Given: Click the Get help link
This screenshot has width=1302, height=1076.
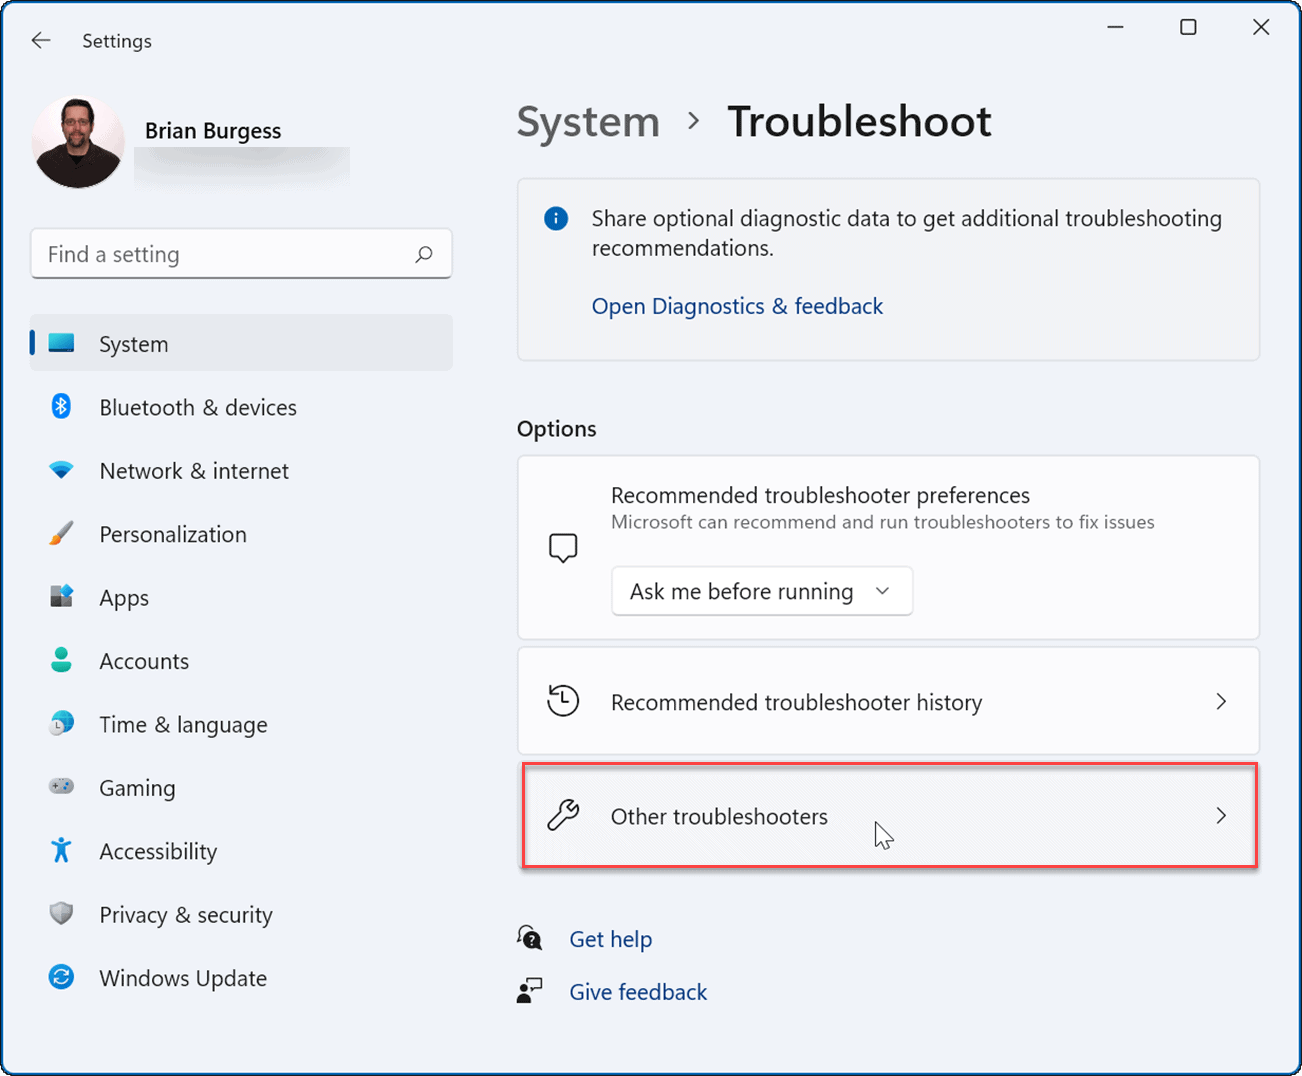Looking at the screenshot, I should click(610, 939).
